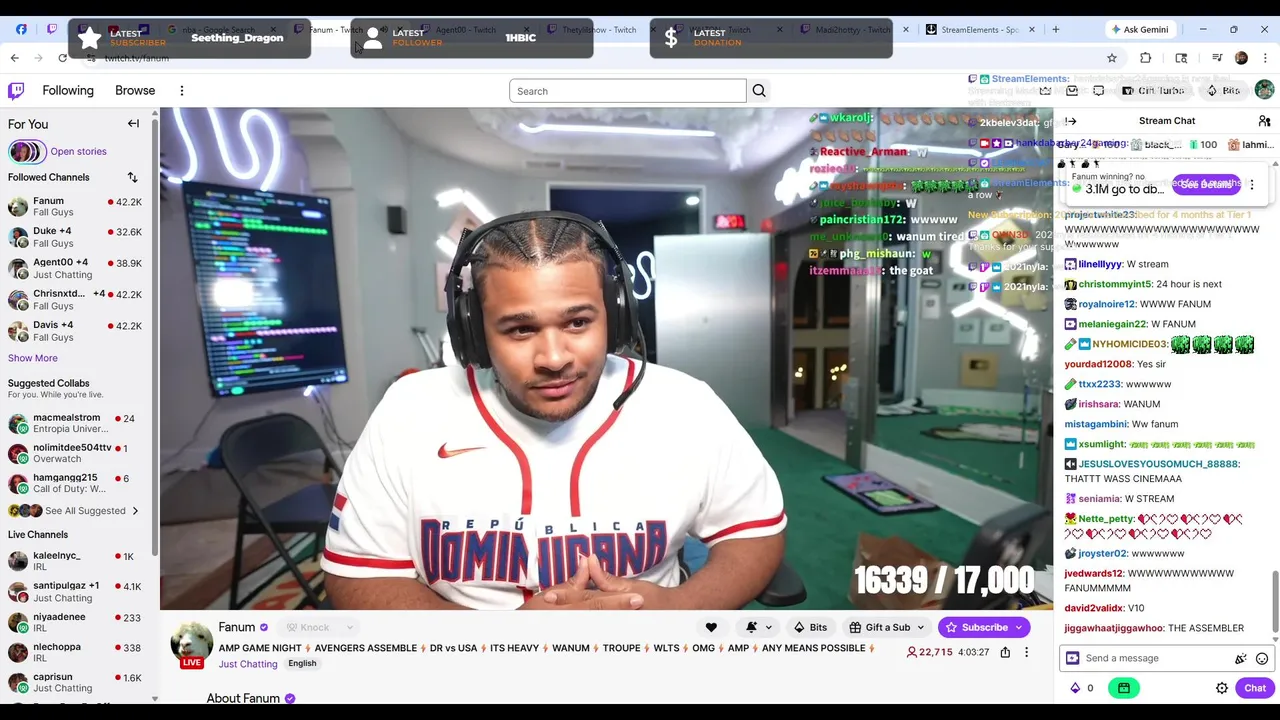Open the Subscribe button's dropdown arrow
Image resolution: width=1280 pixels, height=720 pixels.
pyautogui.click(x=1019, y=628)
